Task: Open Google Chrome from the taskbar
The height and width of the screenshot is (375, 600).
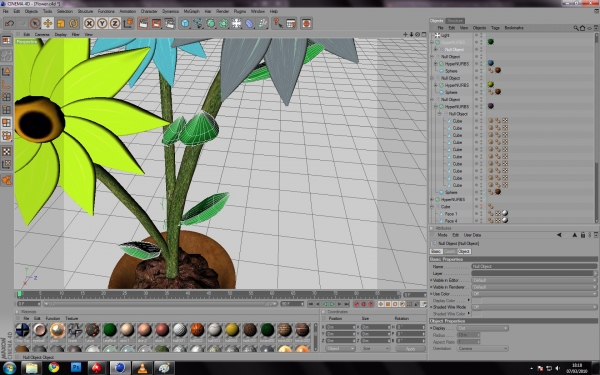Action: (54, 368)
